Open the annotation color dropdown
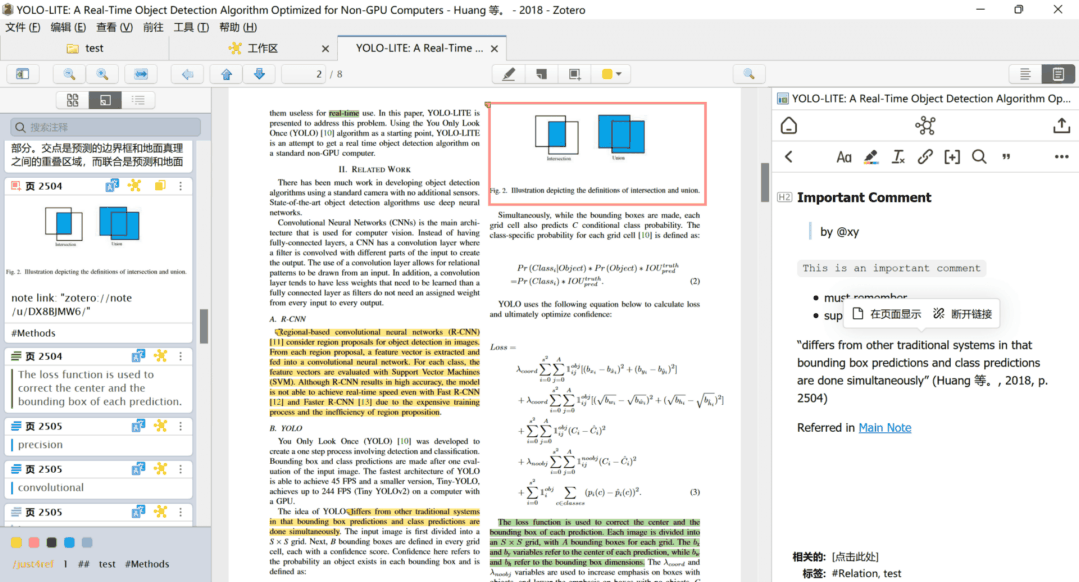 (x=612, y=74)
